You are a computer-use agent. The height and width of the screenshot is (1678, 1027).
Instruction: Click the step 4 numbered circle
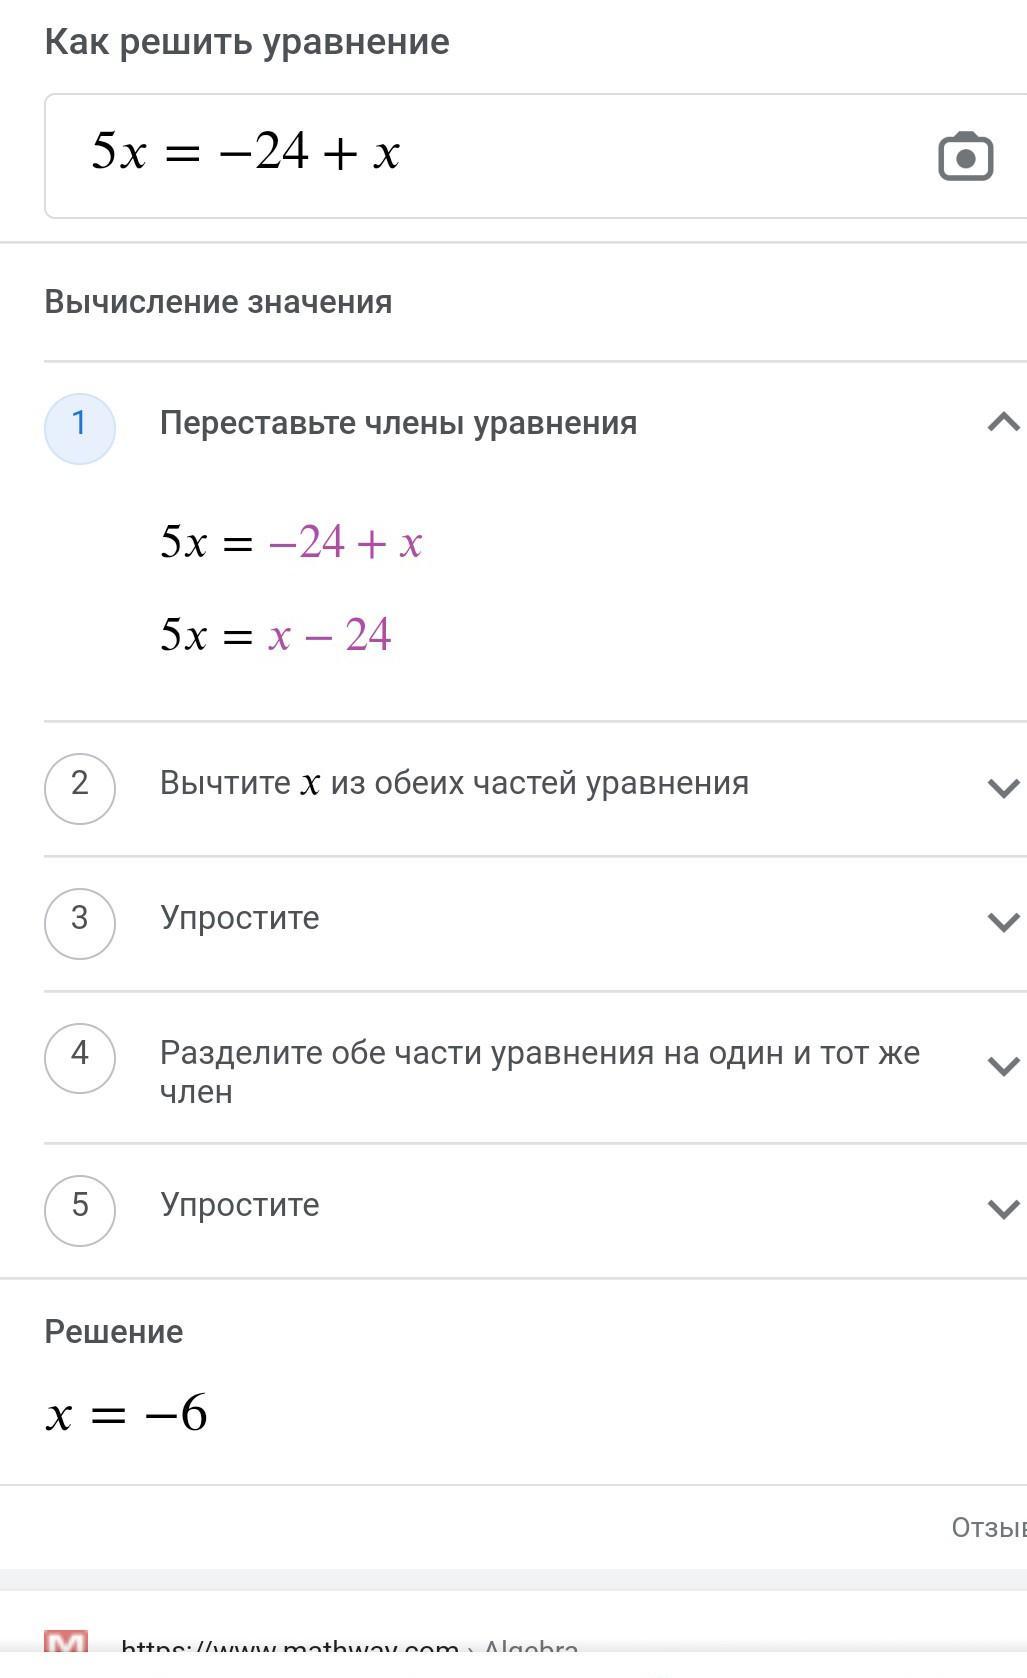click(80, 1058)
